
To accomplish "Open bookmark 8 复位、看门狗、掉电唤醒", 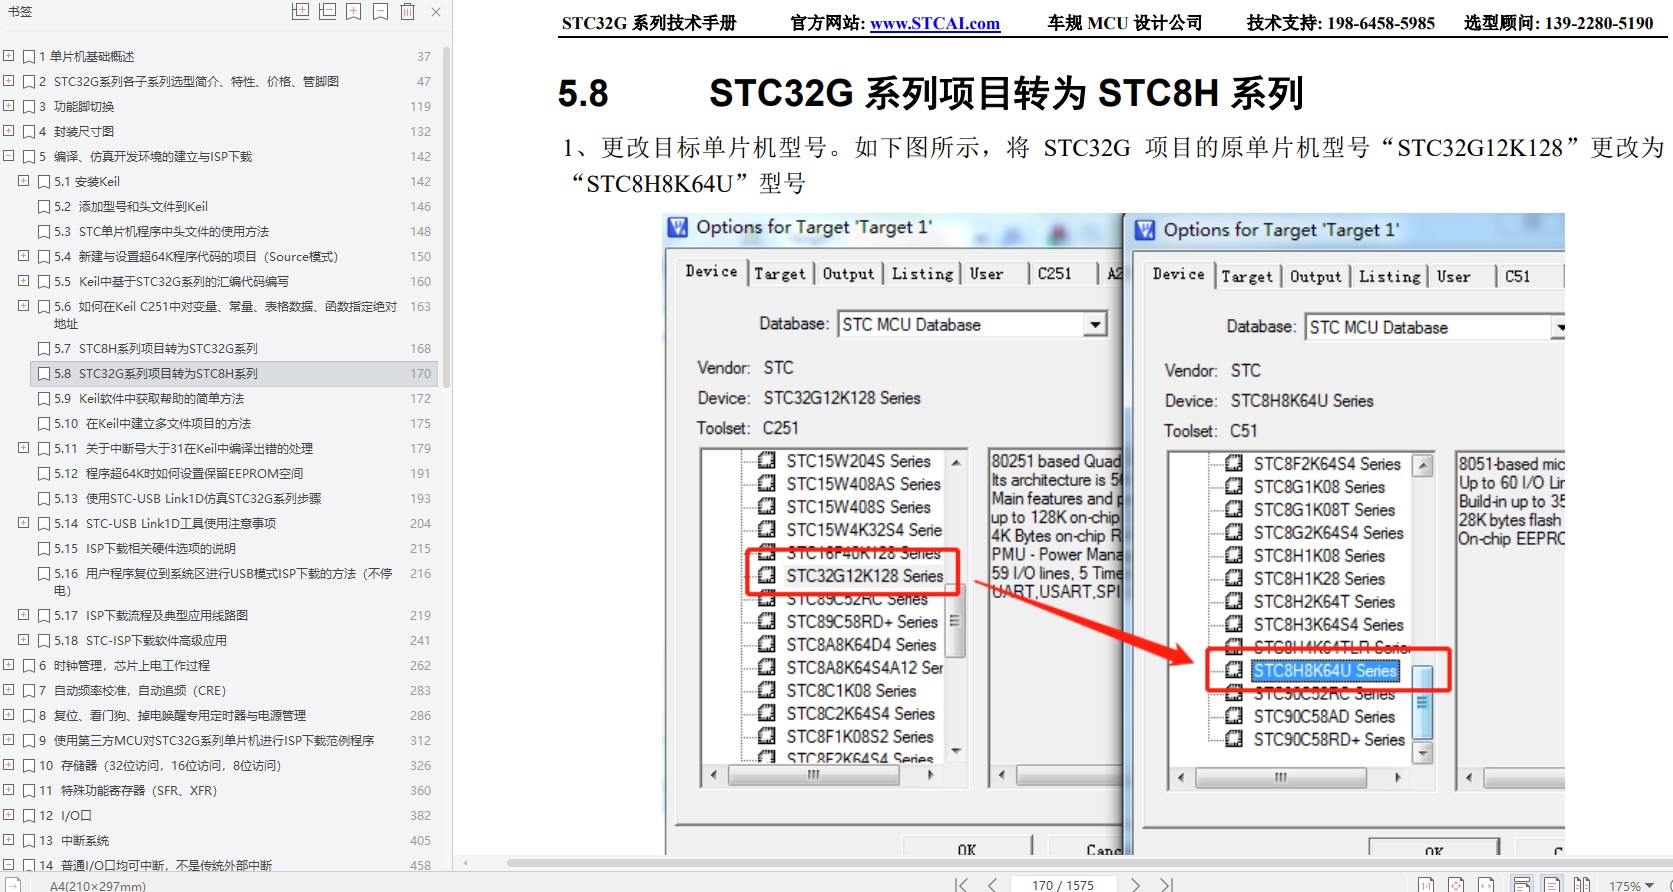I will click(x=172, y=716).
